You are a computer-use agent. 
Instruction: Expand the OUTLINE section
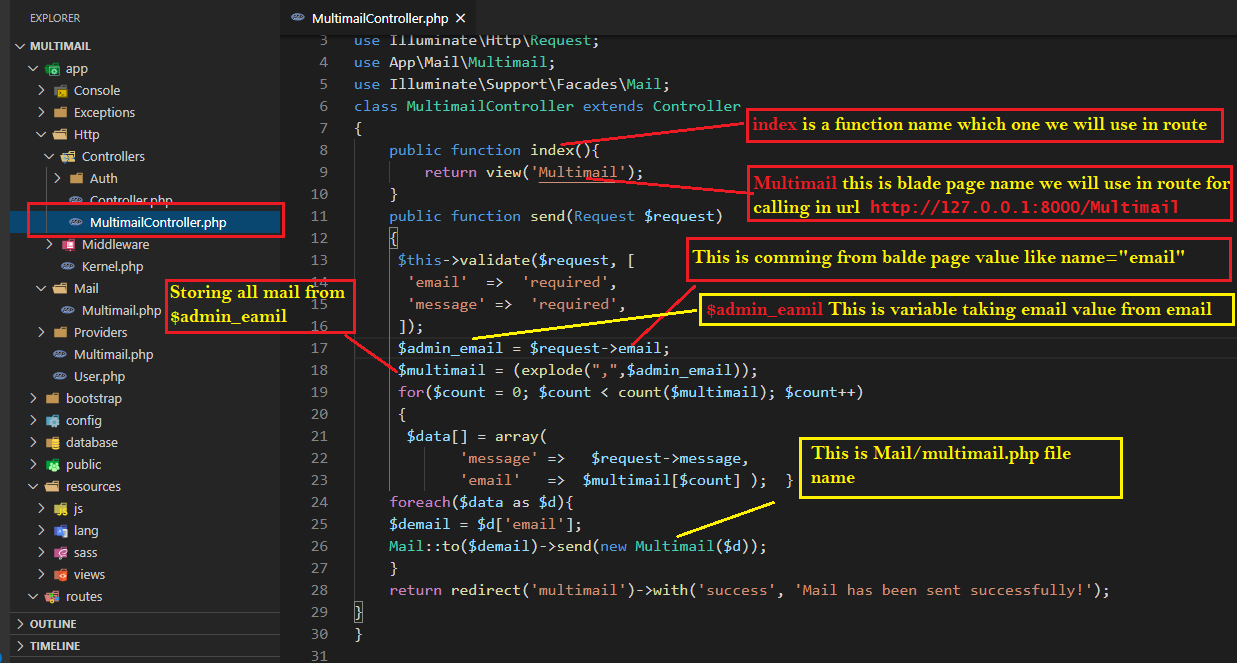pos(52,624)
